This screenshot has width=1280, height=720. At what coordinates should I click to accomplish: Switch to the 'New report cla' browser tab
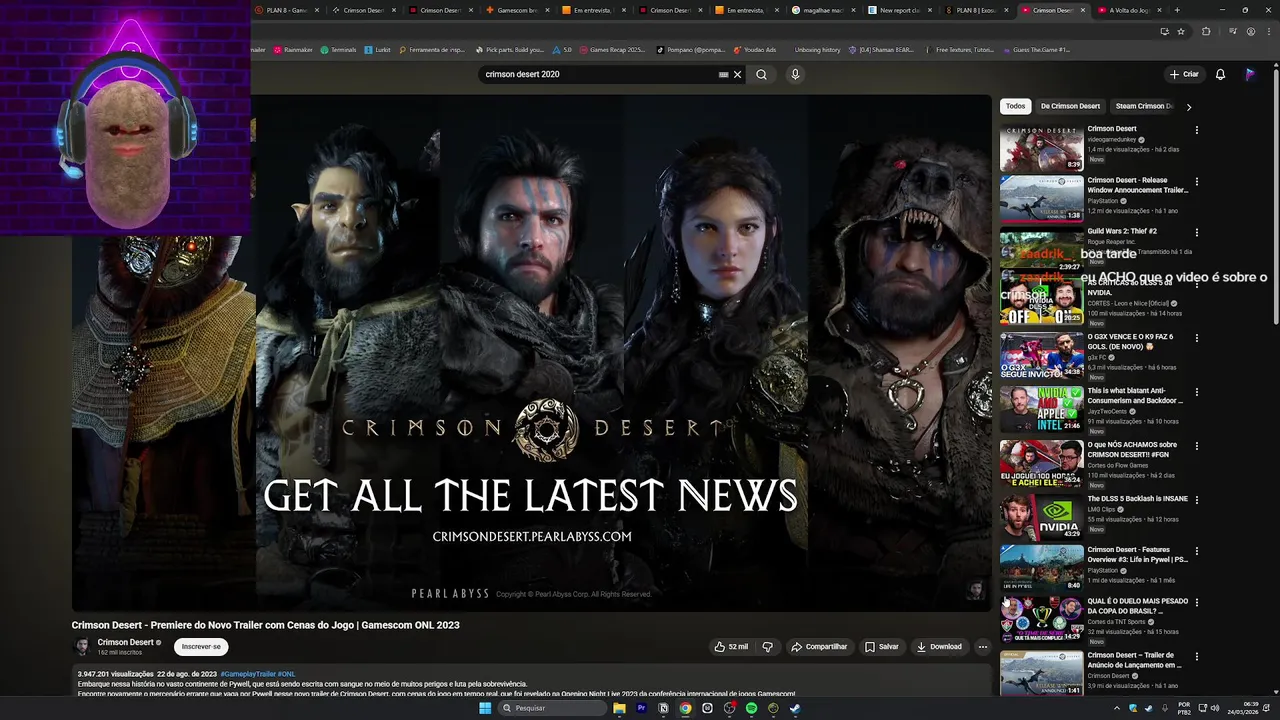pyautogui.click(x=899, y=10)
